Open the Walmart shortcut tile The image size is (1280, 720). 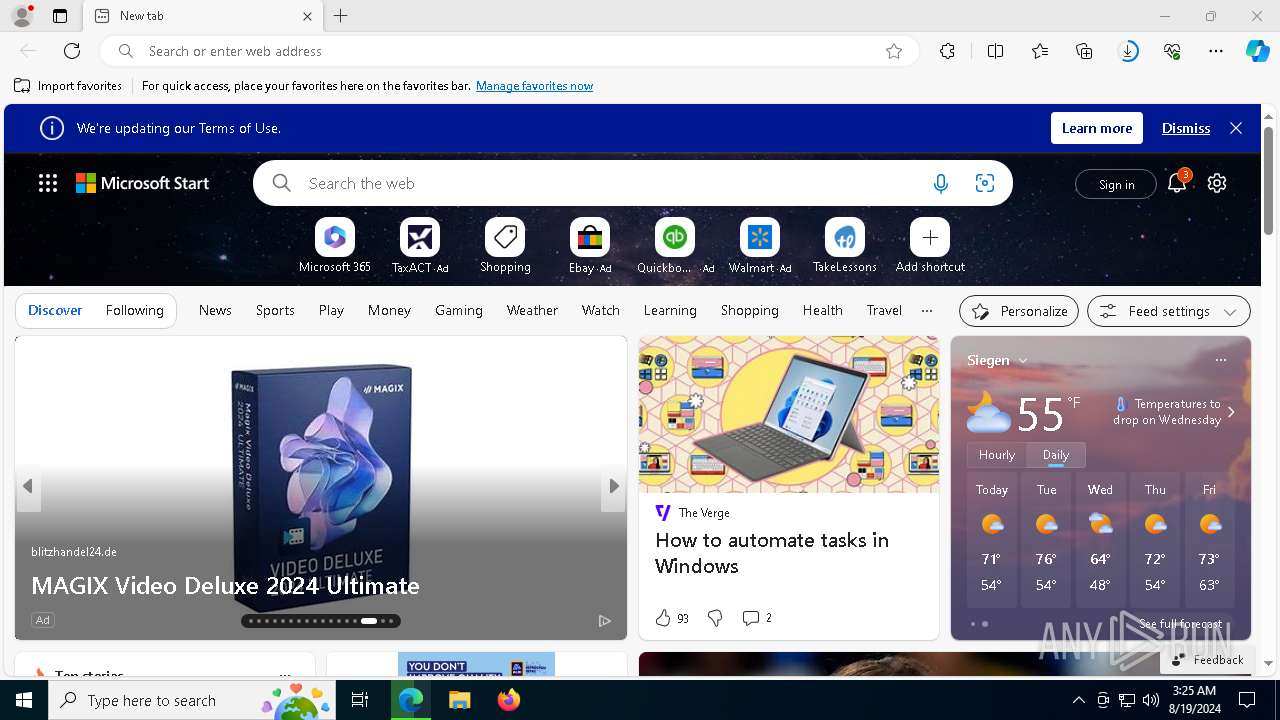[x=760, y=246]
